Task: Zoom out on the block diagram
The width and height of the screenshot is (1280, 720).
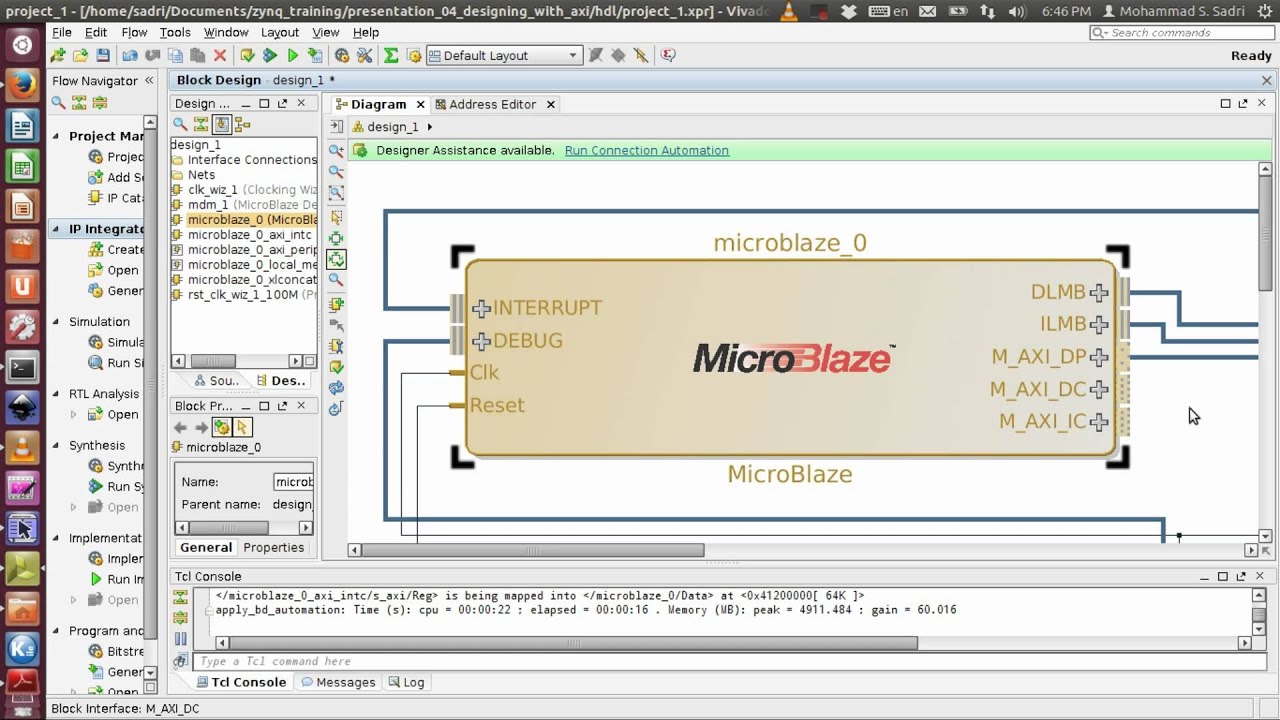Action: click(336, 172)
